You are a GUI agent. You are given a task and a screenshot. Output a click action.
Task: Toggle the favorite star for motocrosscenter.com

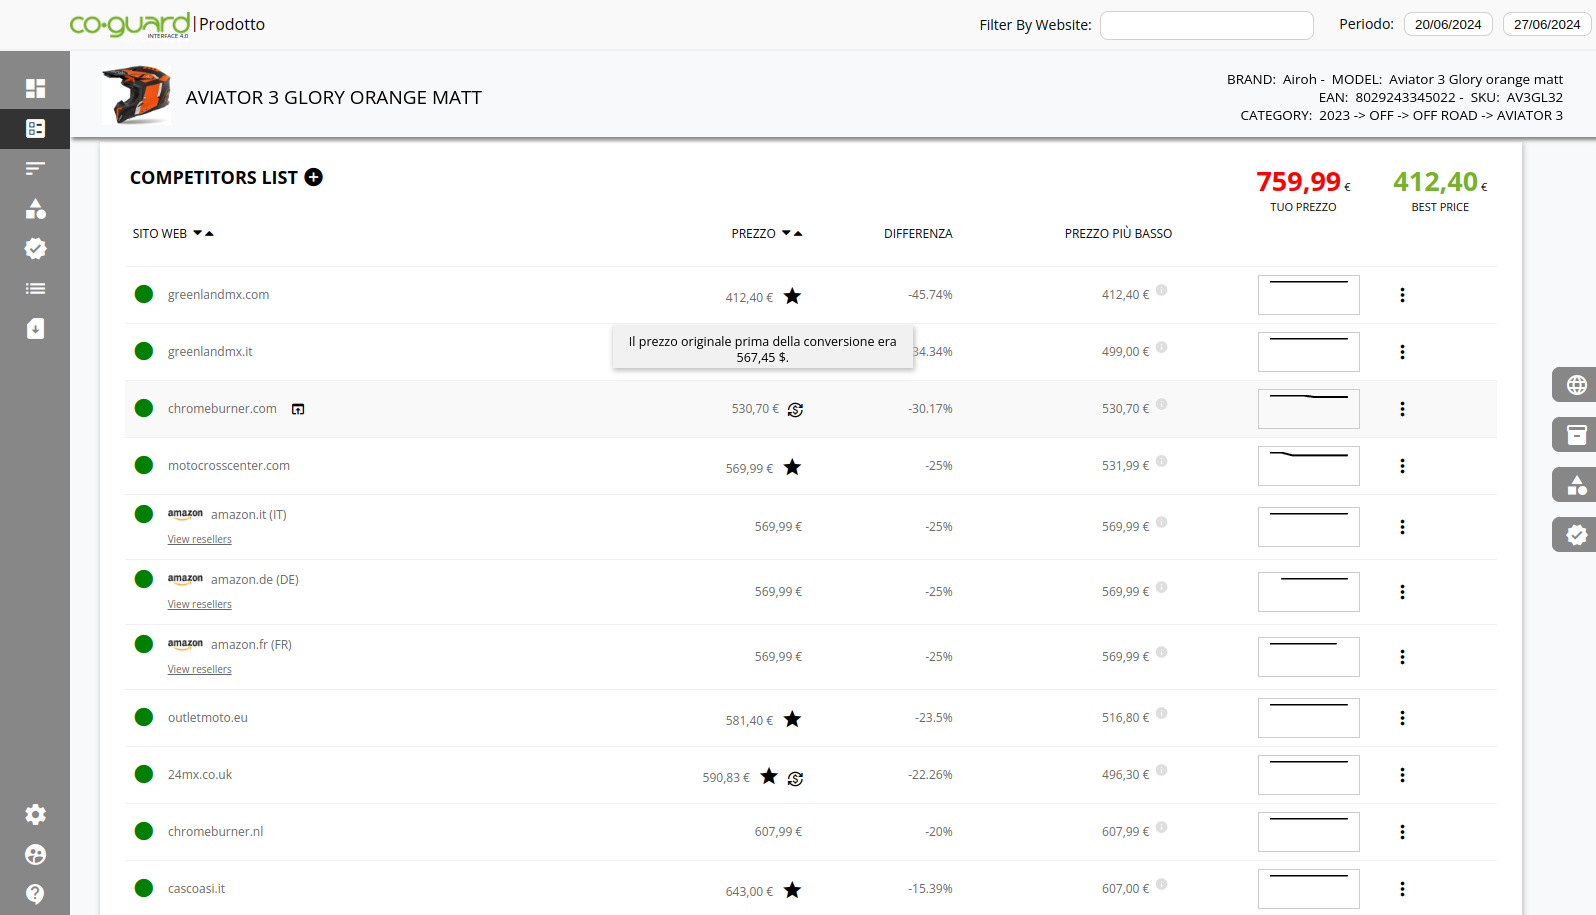pyautogui.click(x=792, y=467)
